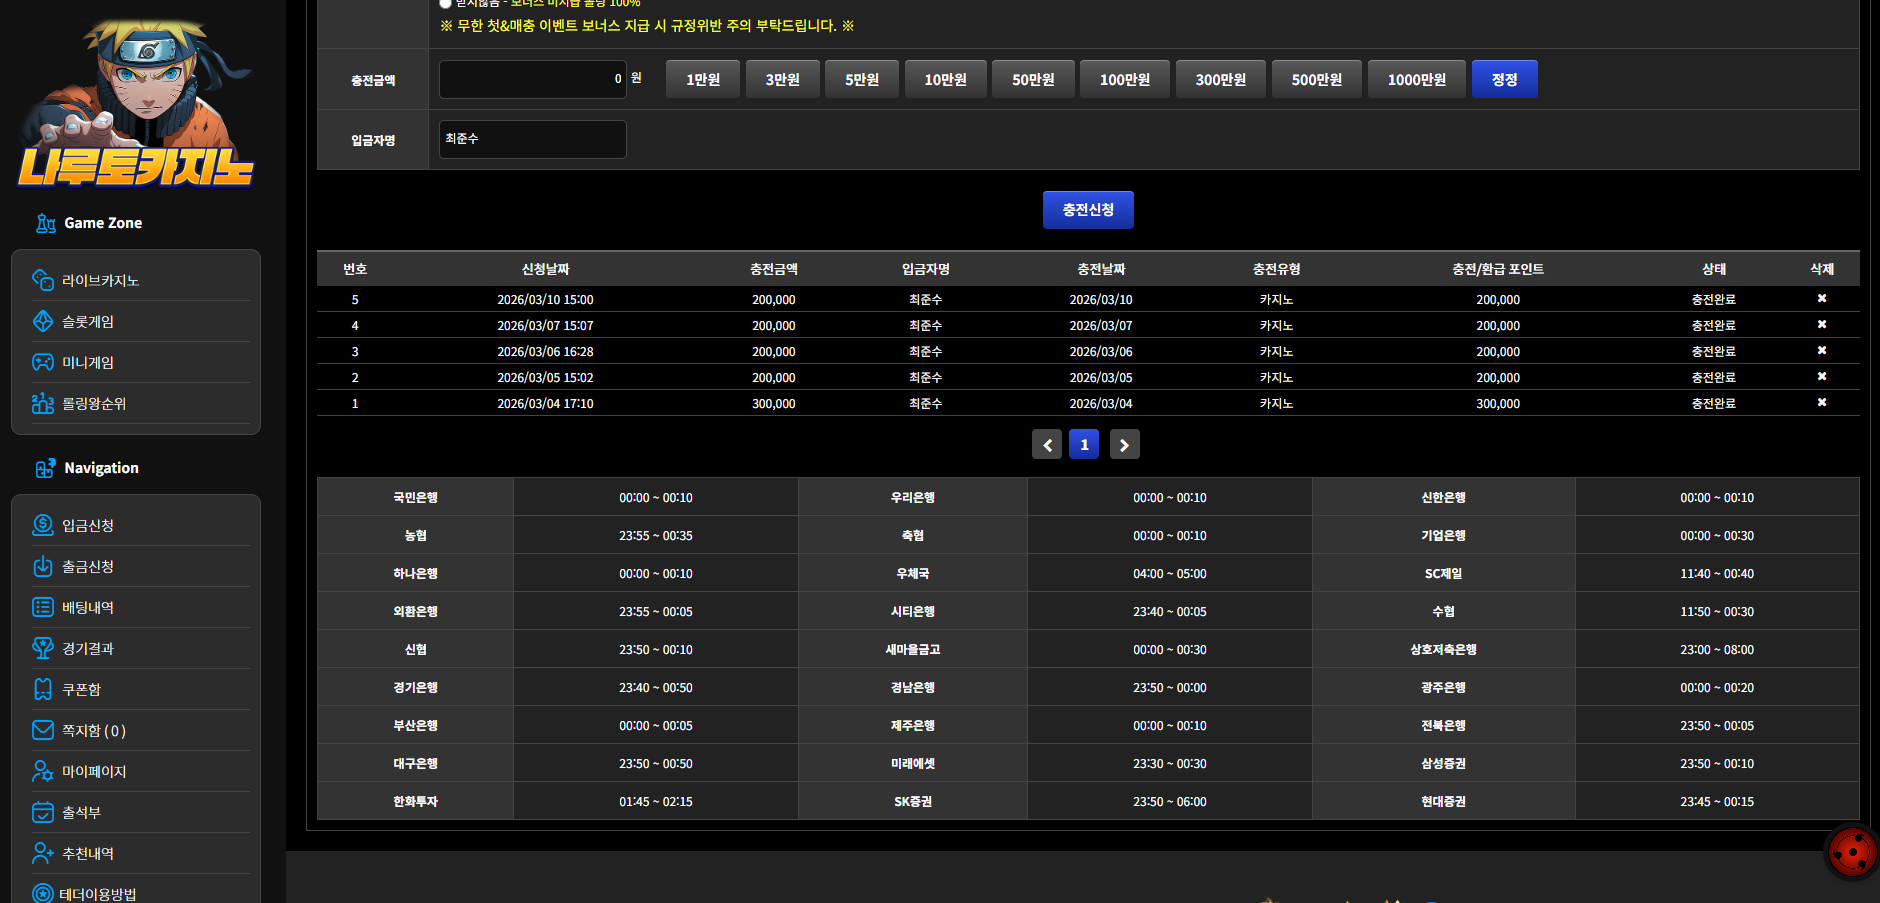Go to next page of deposit list

click(1124, 445)
